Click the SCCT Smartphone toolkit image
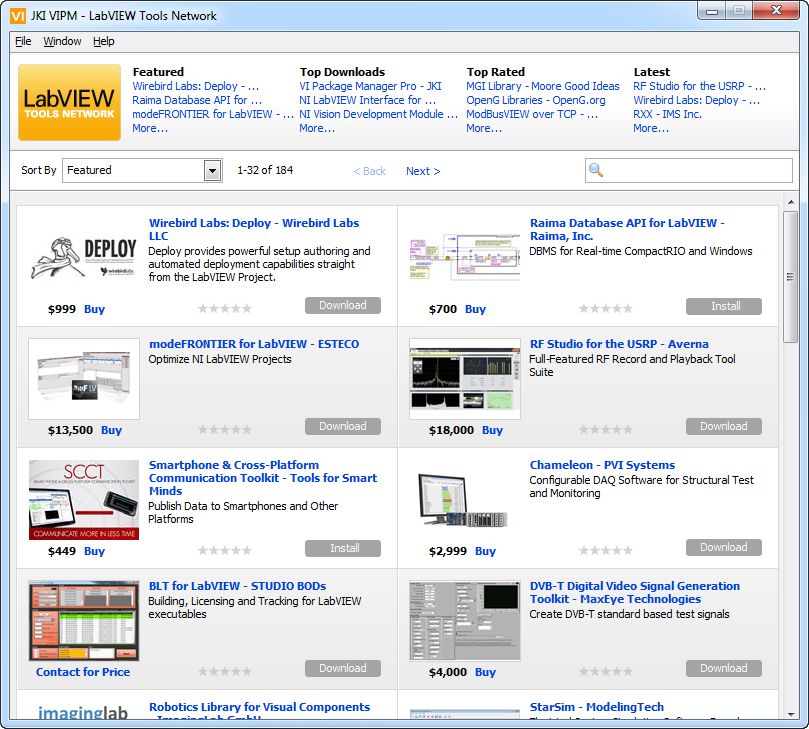 83,500
